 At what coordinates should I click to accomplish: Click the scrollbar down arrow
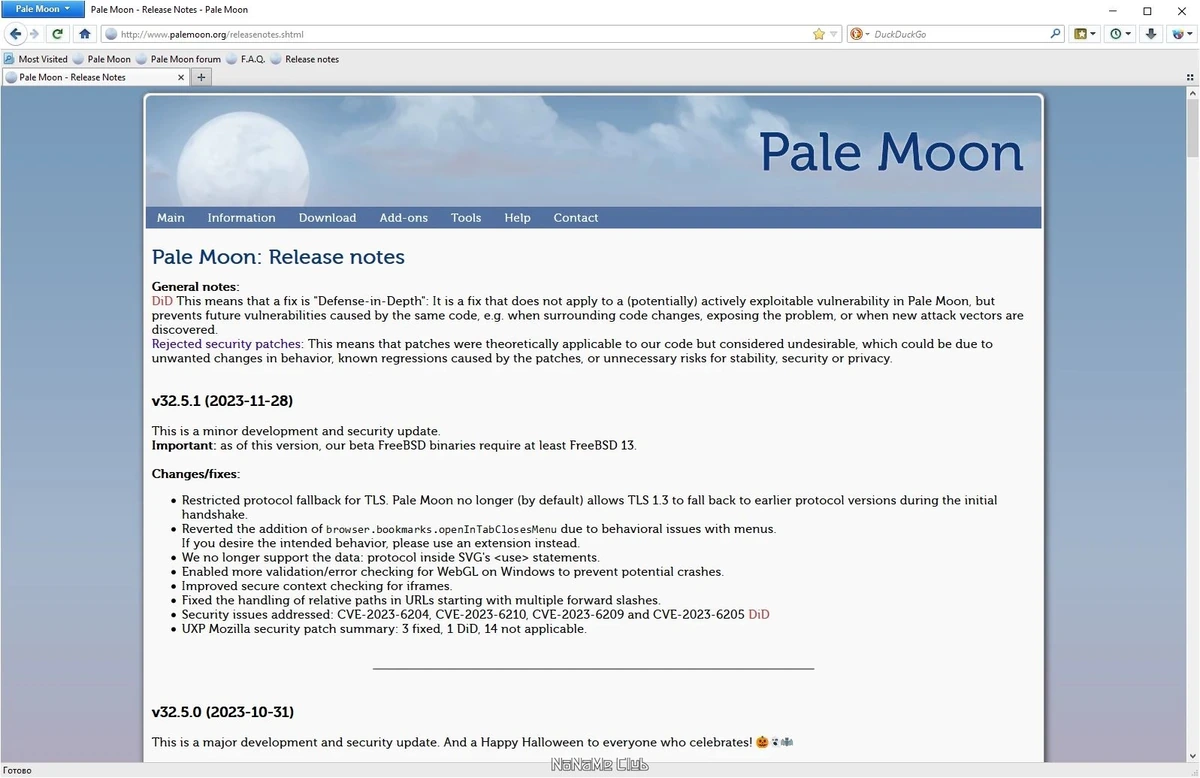tap(1192, 757)
